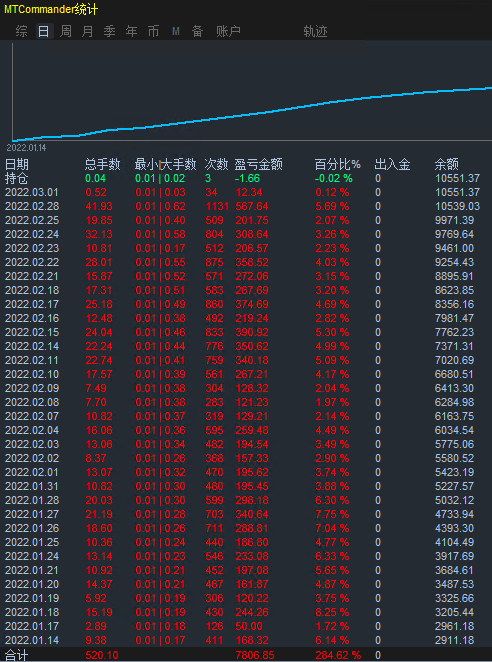Select the 2022.02.28 date row
The height and width of the screenshot is (662, 492).
(32, 206)
